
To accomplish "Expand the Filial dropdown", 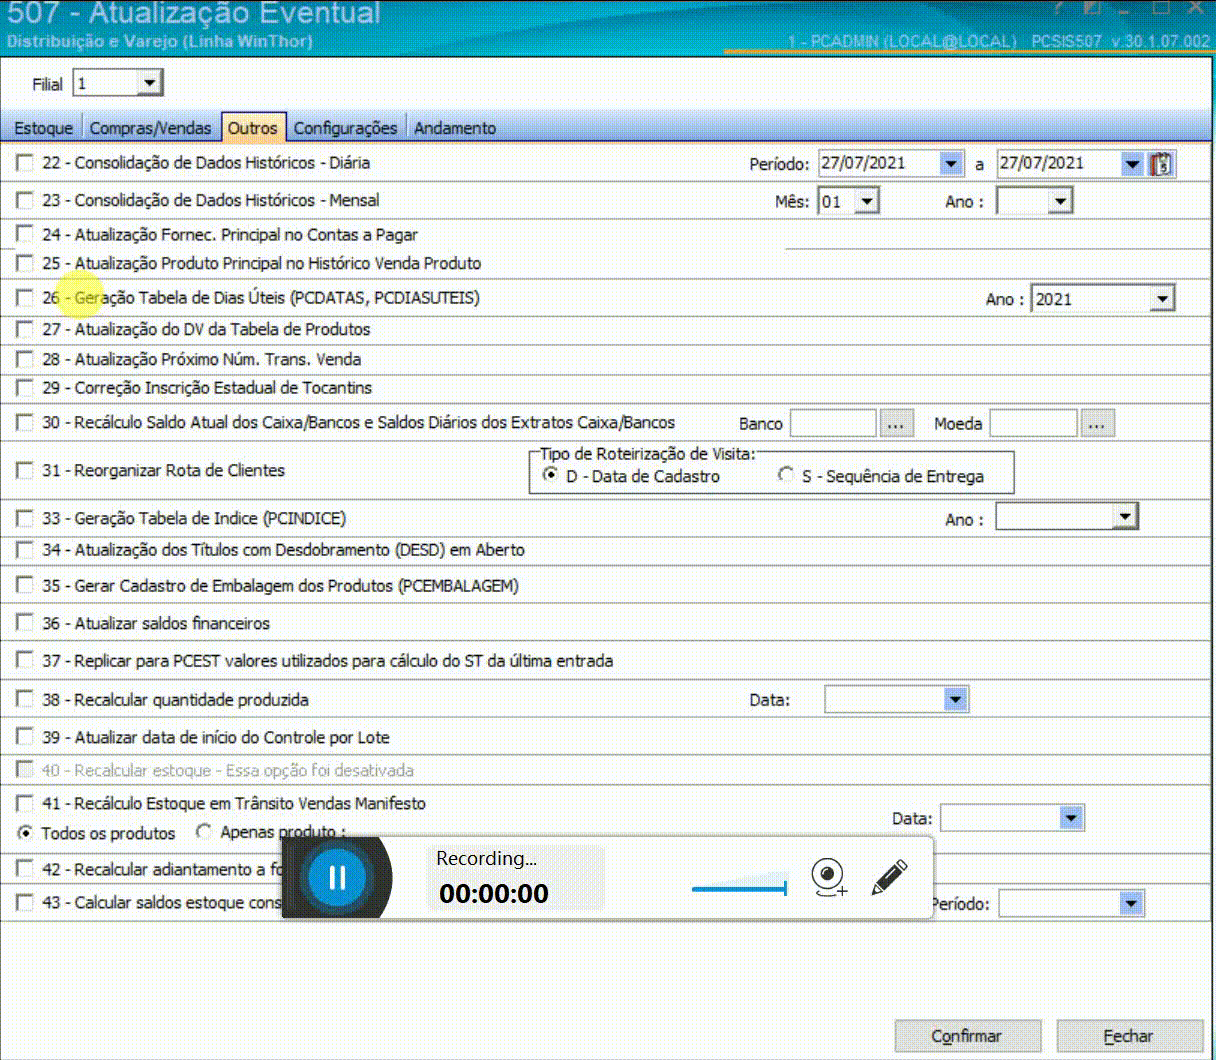I will point(149,83).
